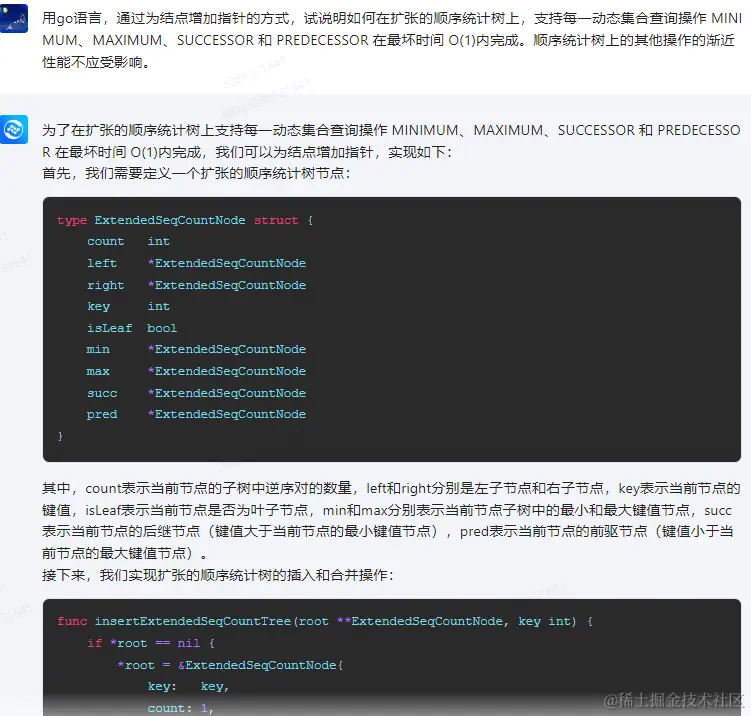Click the code line 'type ExtendedSeqCountNode struct {'

coord(185,220)
